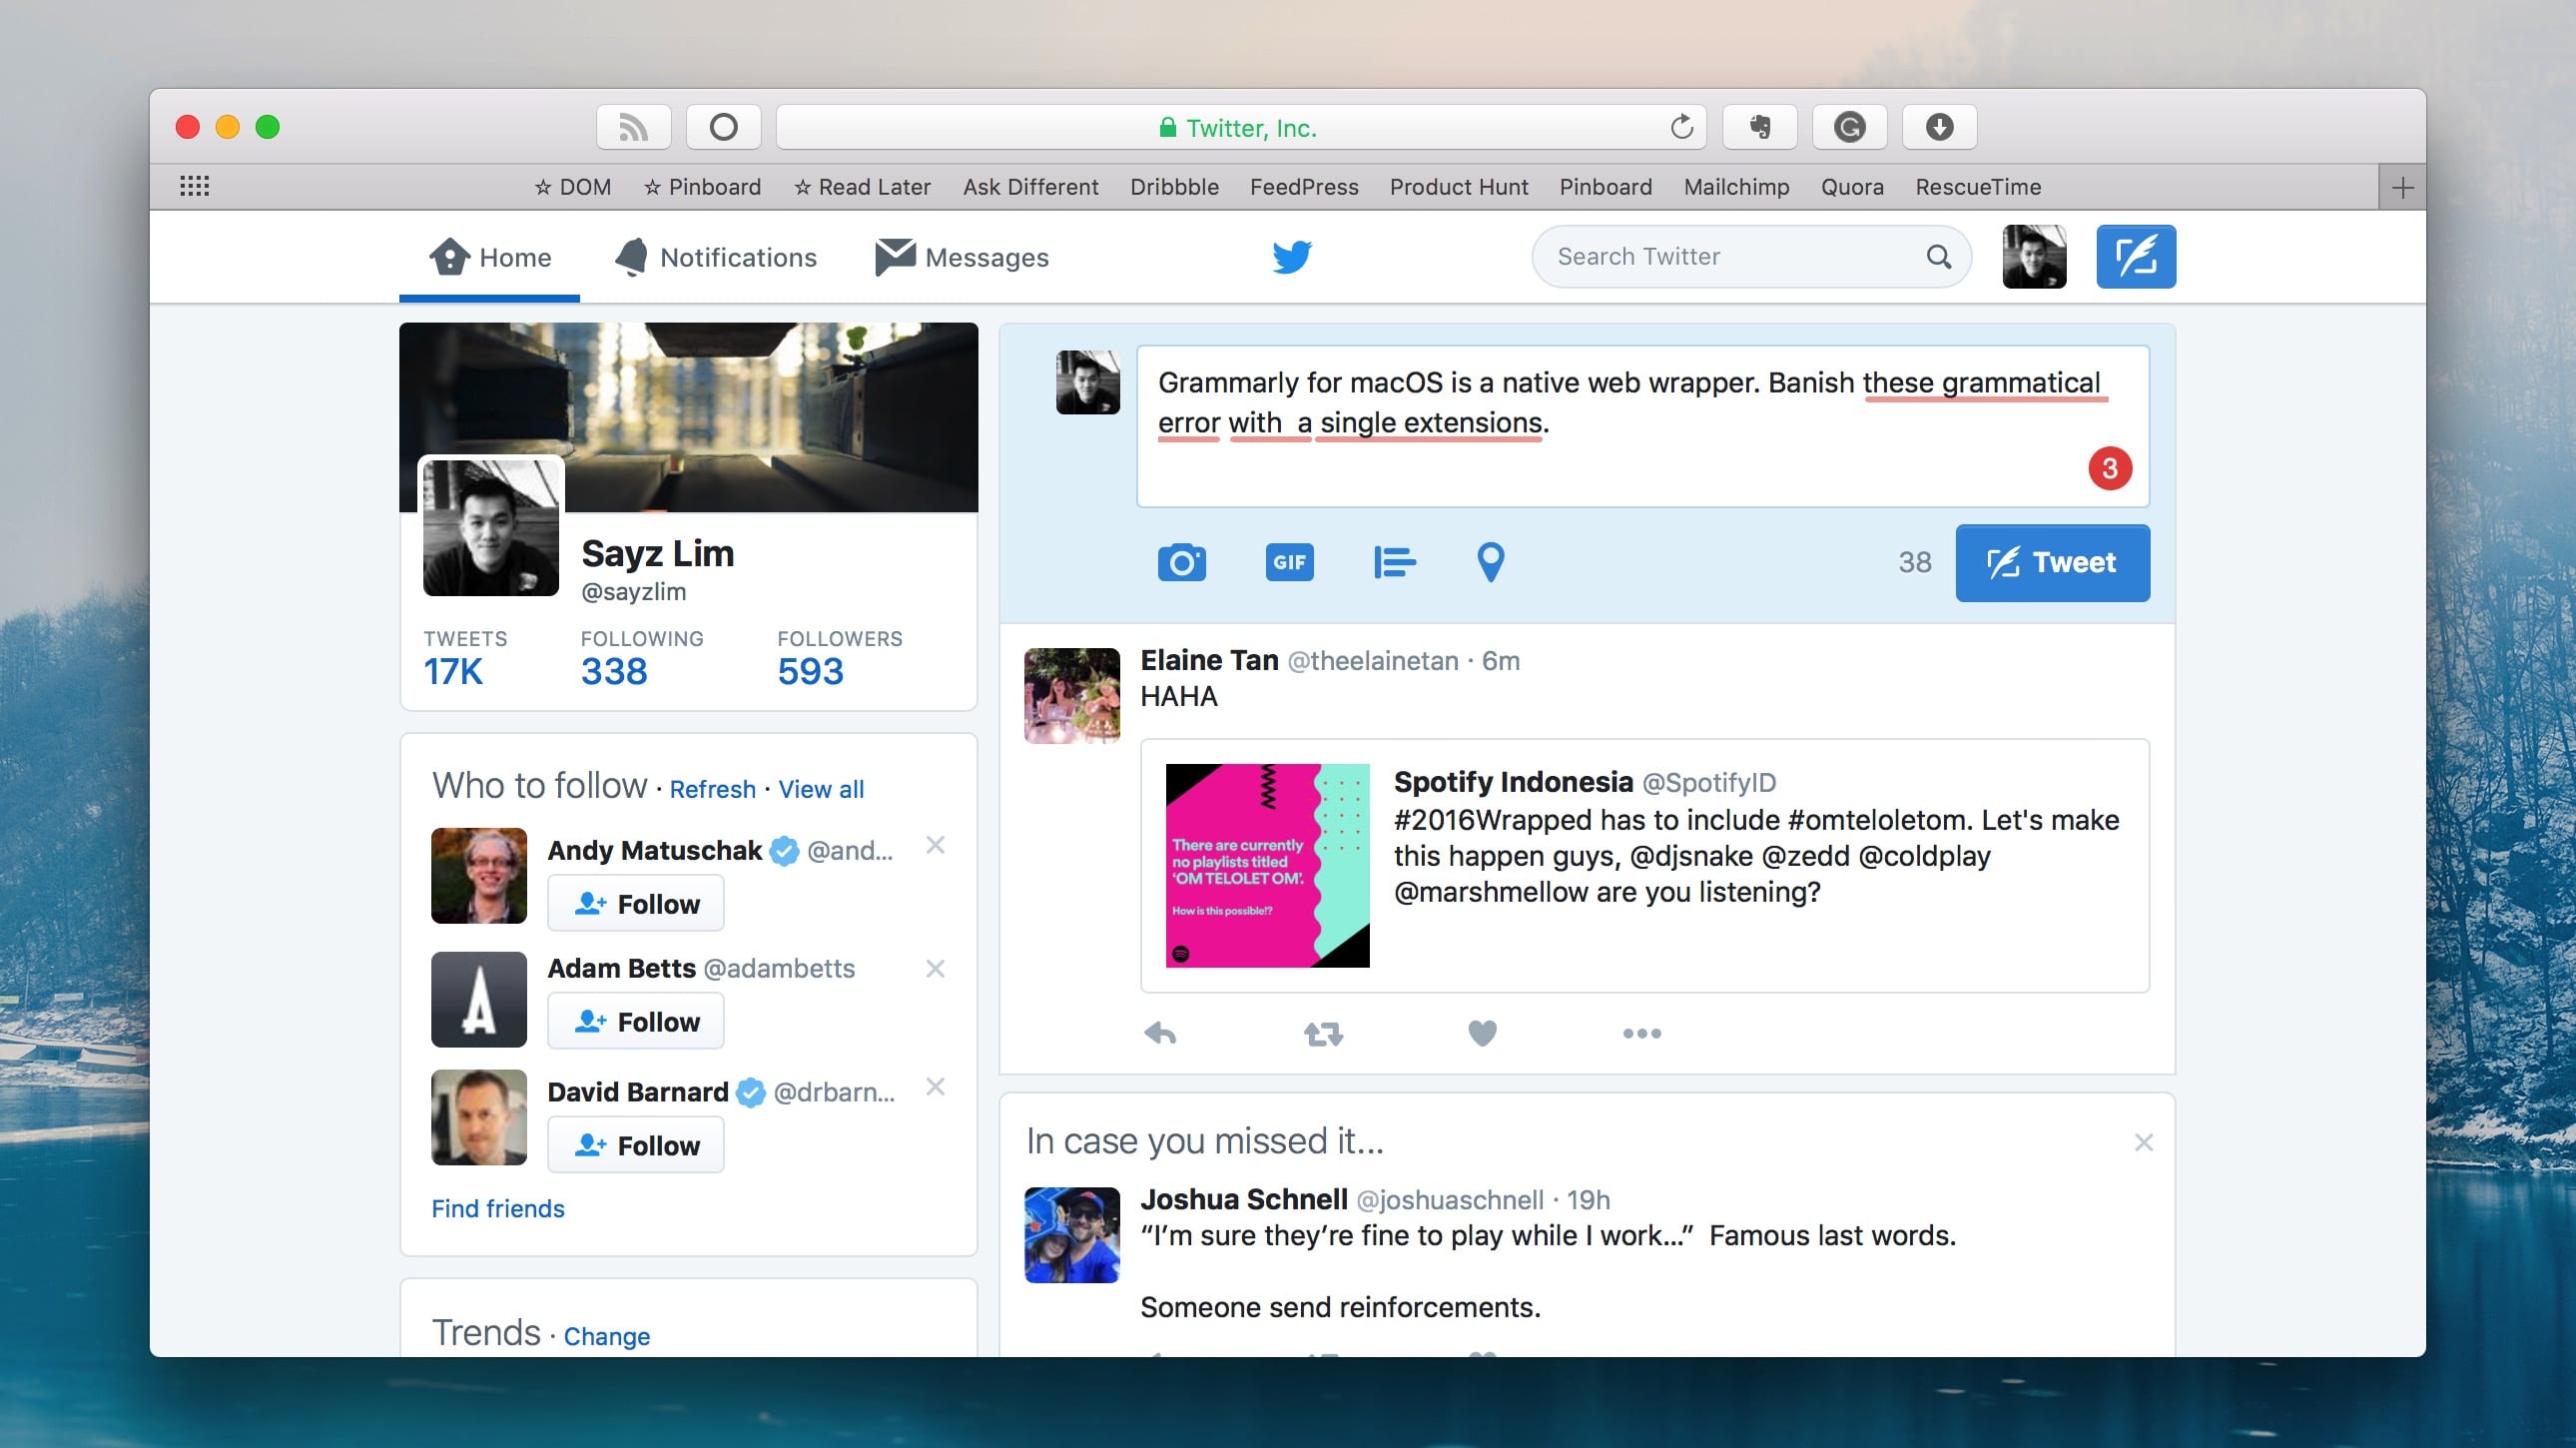
Task: Open the Evernote extension in toolbar
Action: [1760, 127]
